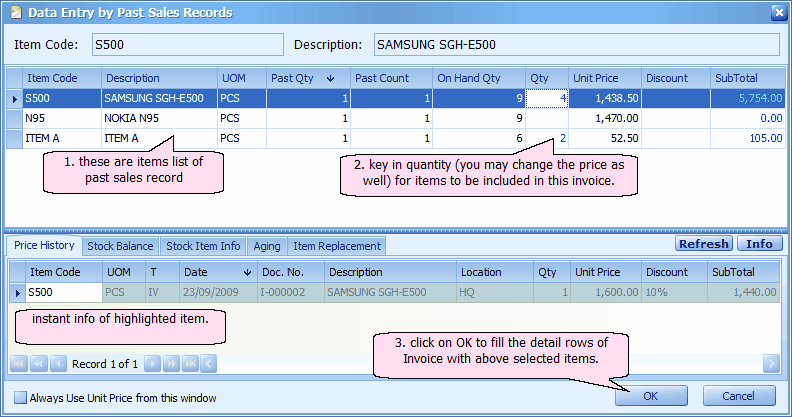Click scroll-right arrow at navigator bar end
The height and width of the screenshot is (417, 792).
[771, 363]
